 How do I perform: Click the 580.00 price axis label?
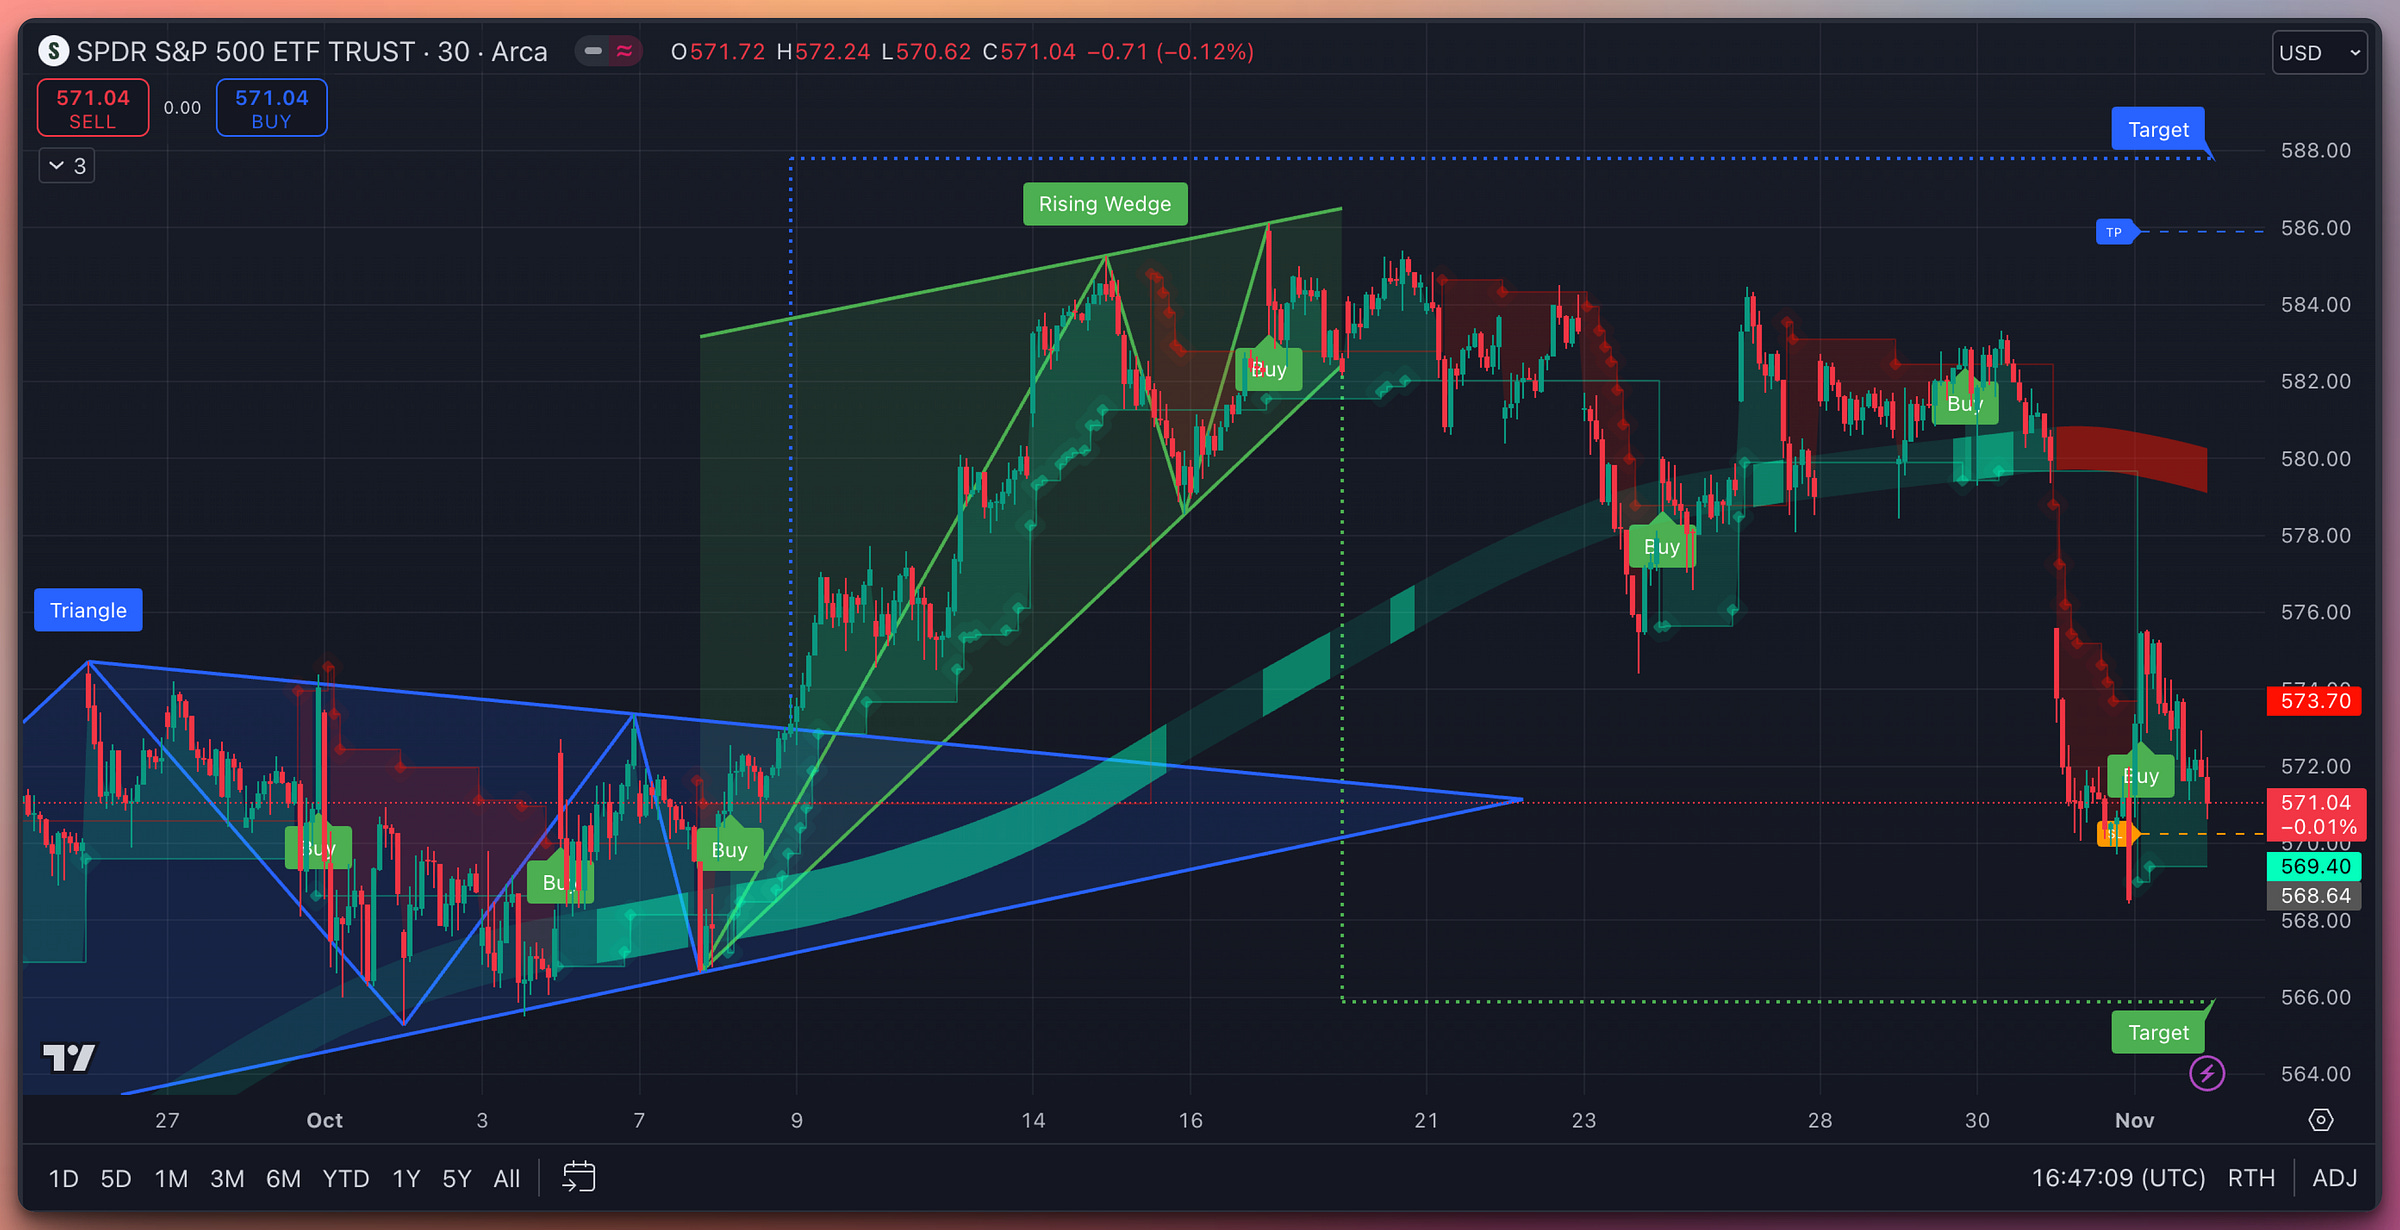(2315, 459)
